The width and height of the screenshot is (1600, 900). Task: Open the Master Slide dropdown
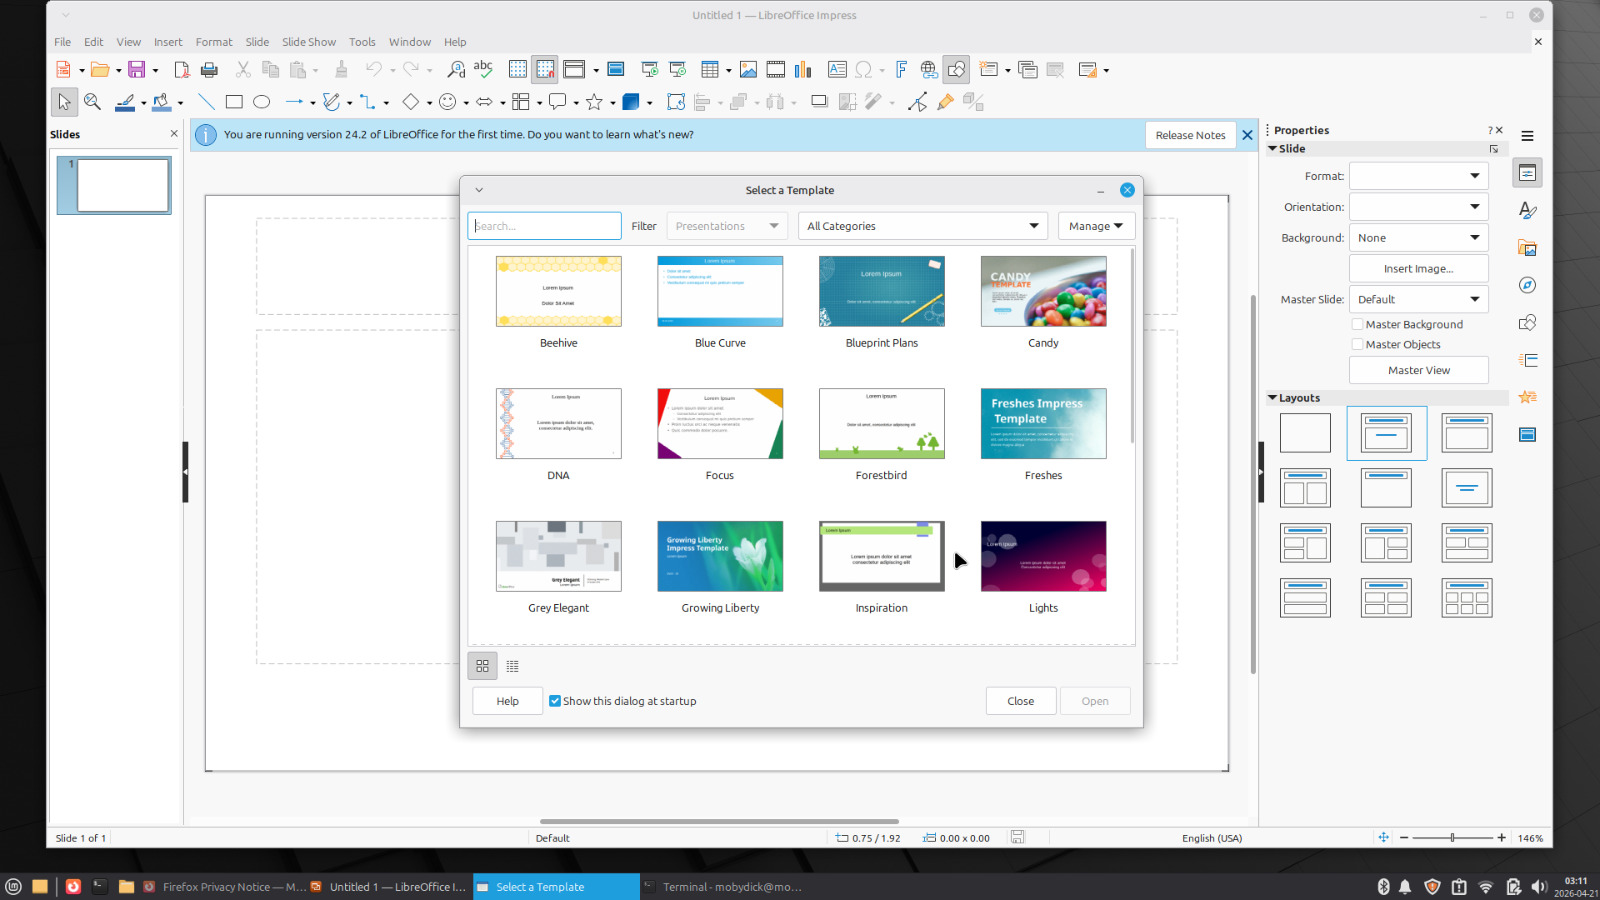click(1418, 299)
